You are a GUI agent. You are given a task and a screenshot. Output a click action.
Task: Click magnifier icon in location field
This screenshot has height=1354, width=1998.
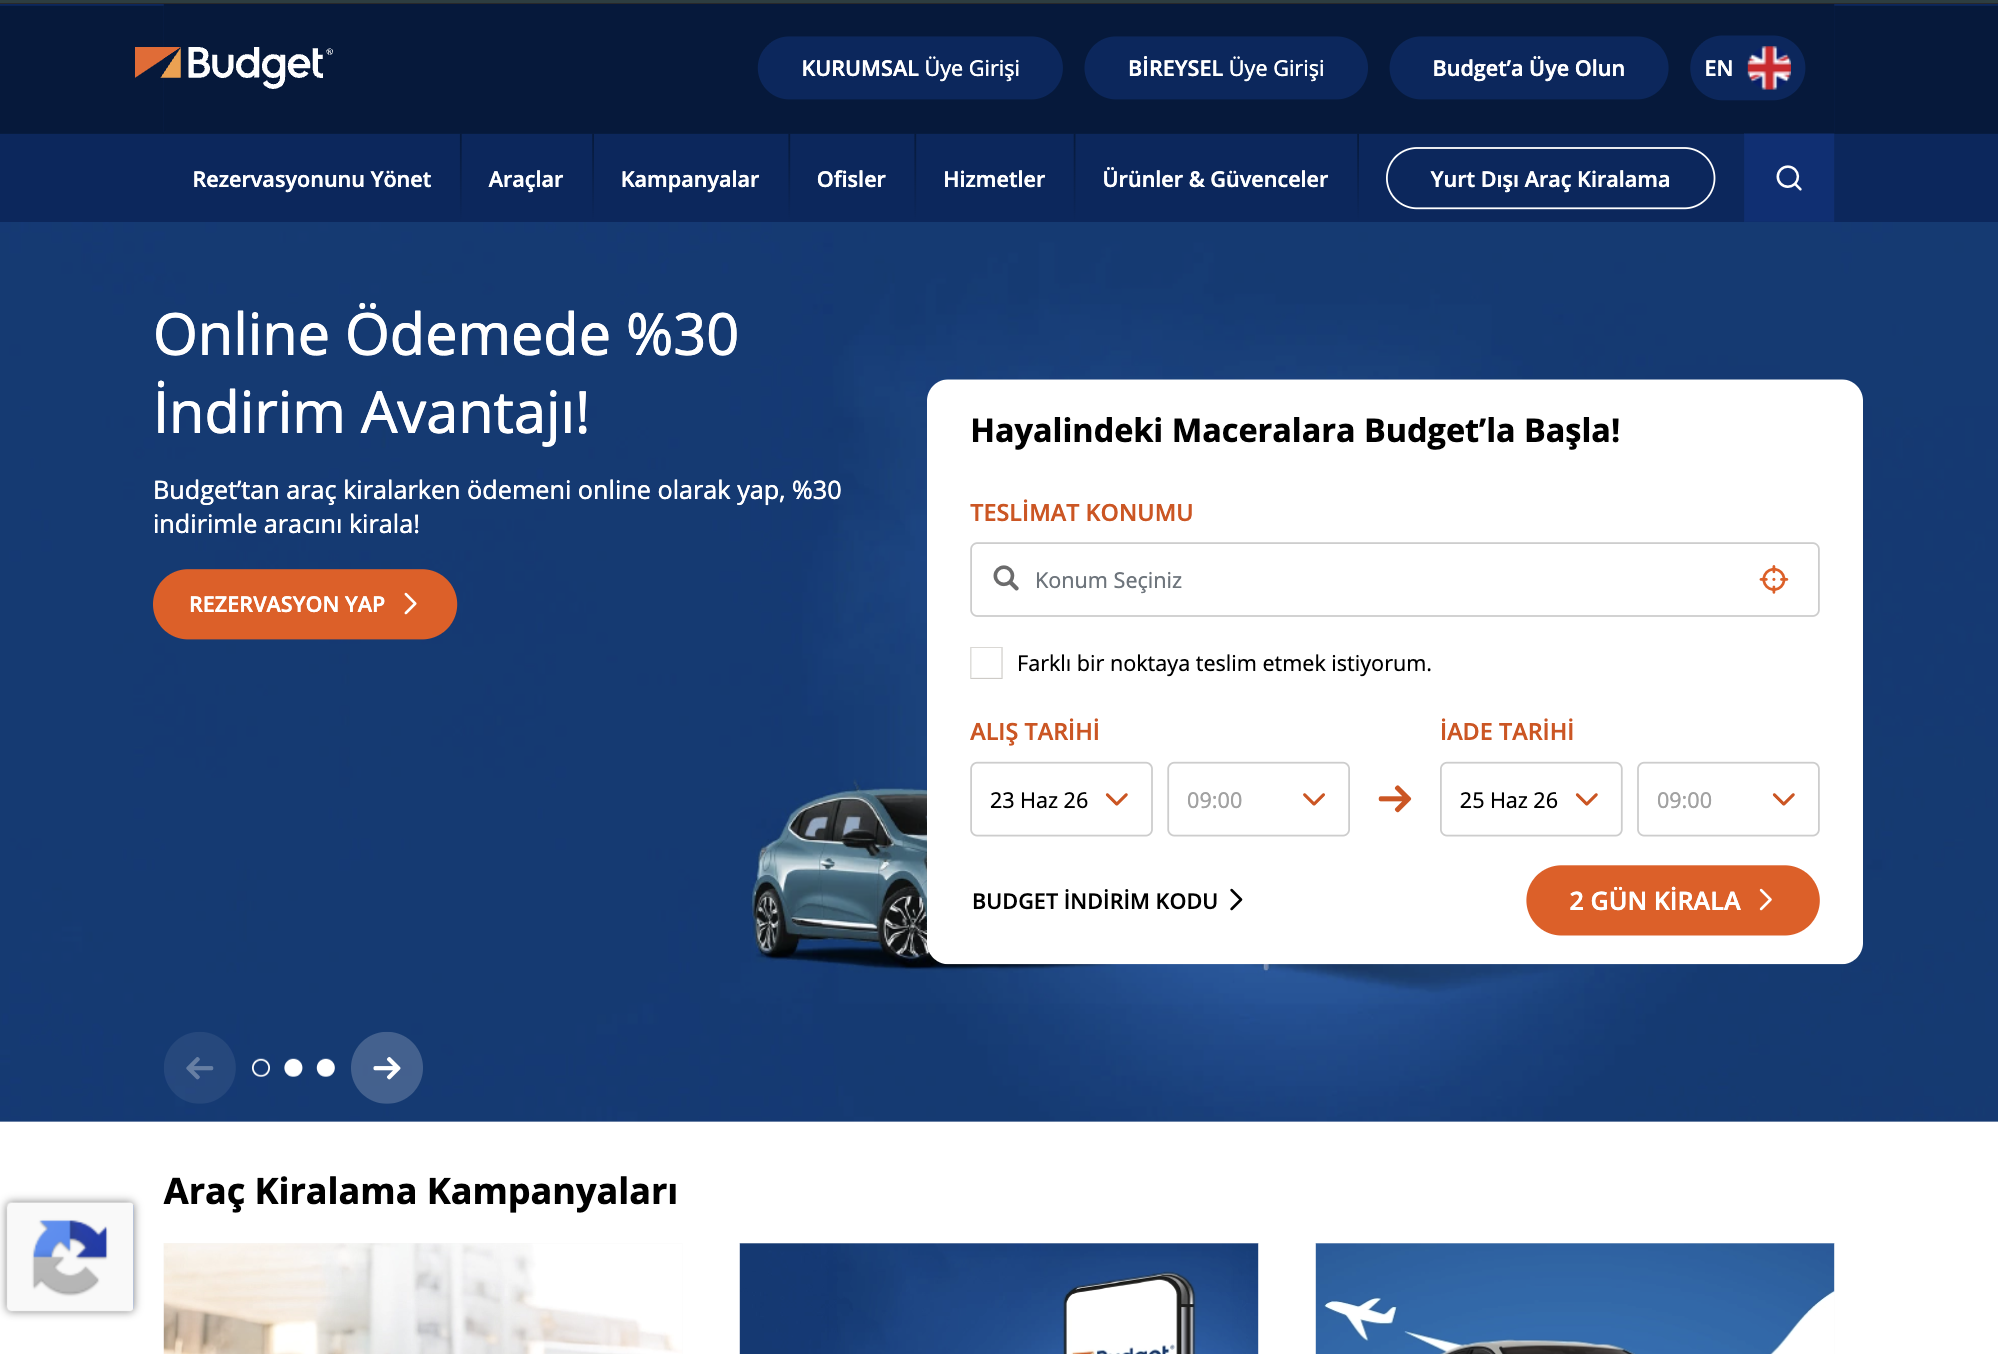coord(1006,578)
